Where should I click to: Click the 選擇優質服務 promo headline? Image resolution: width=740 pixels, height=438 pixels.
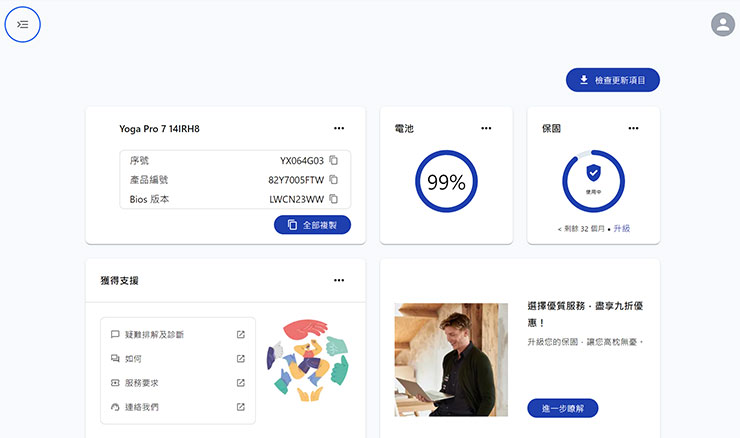tap(585, 314)
